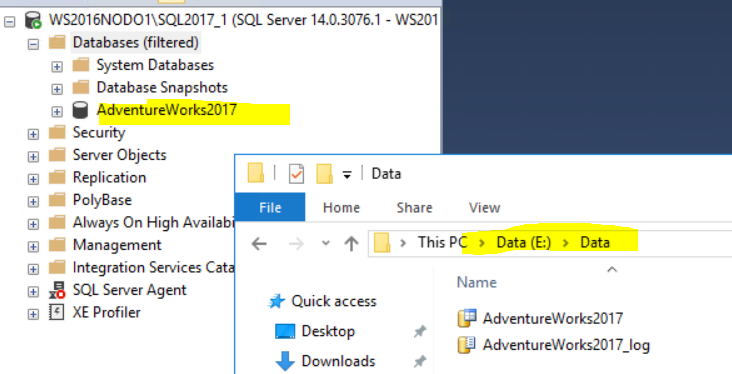The height and width of the screenshot is (374, 732).
Task: Open Downloads in navigation pane
Action: 338,361
